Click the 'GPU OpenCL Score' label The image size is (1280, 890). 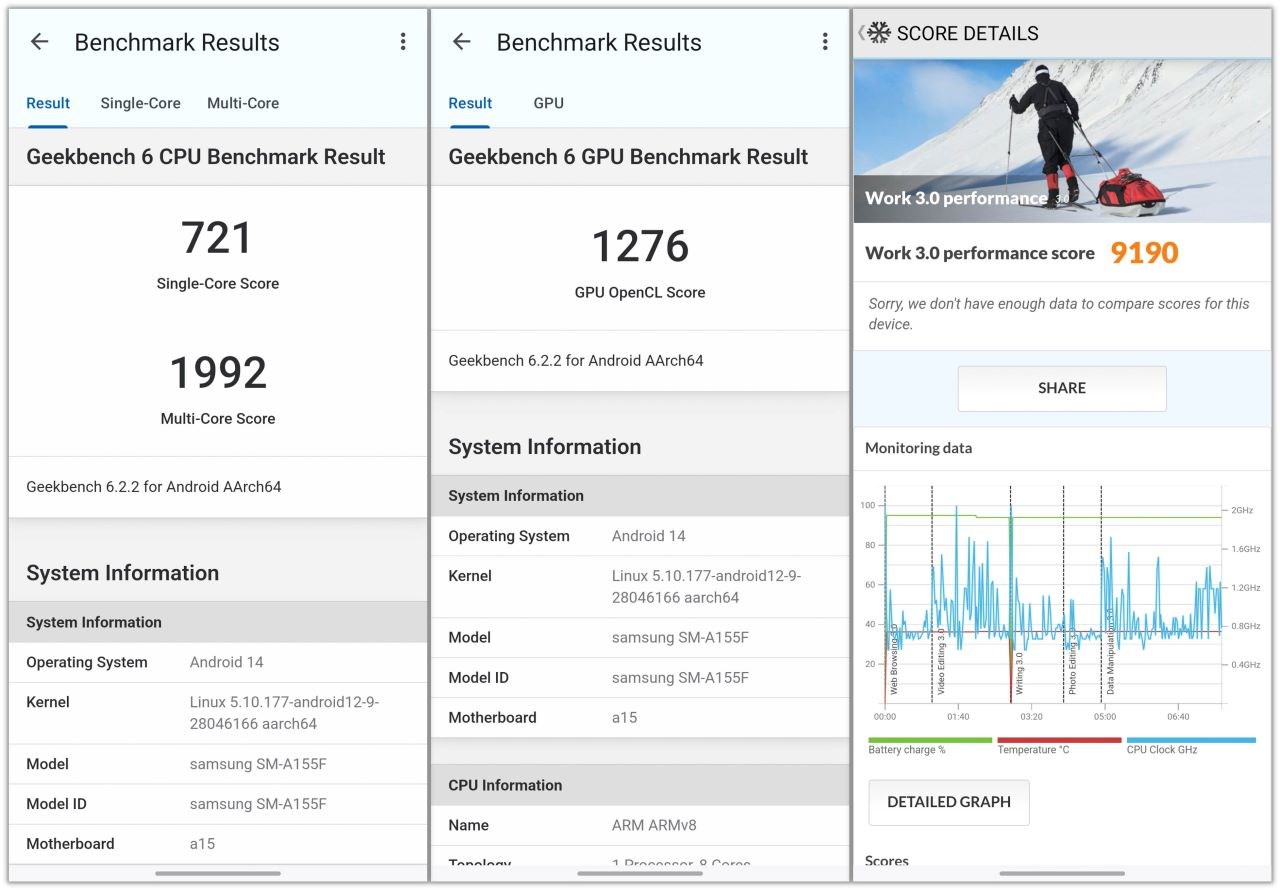point(640,293)
